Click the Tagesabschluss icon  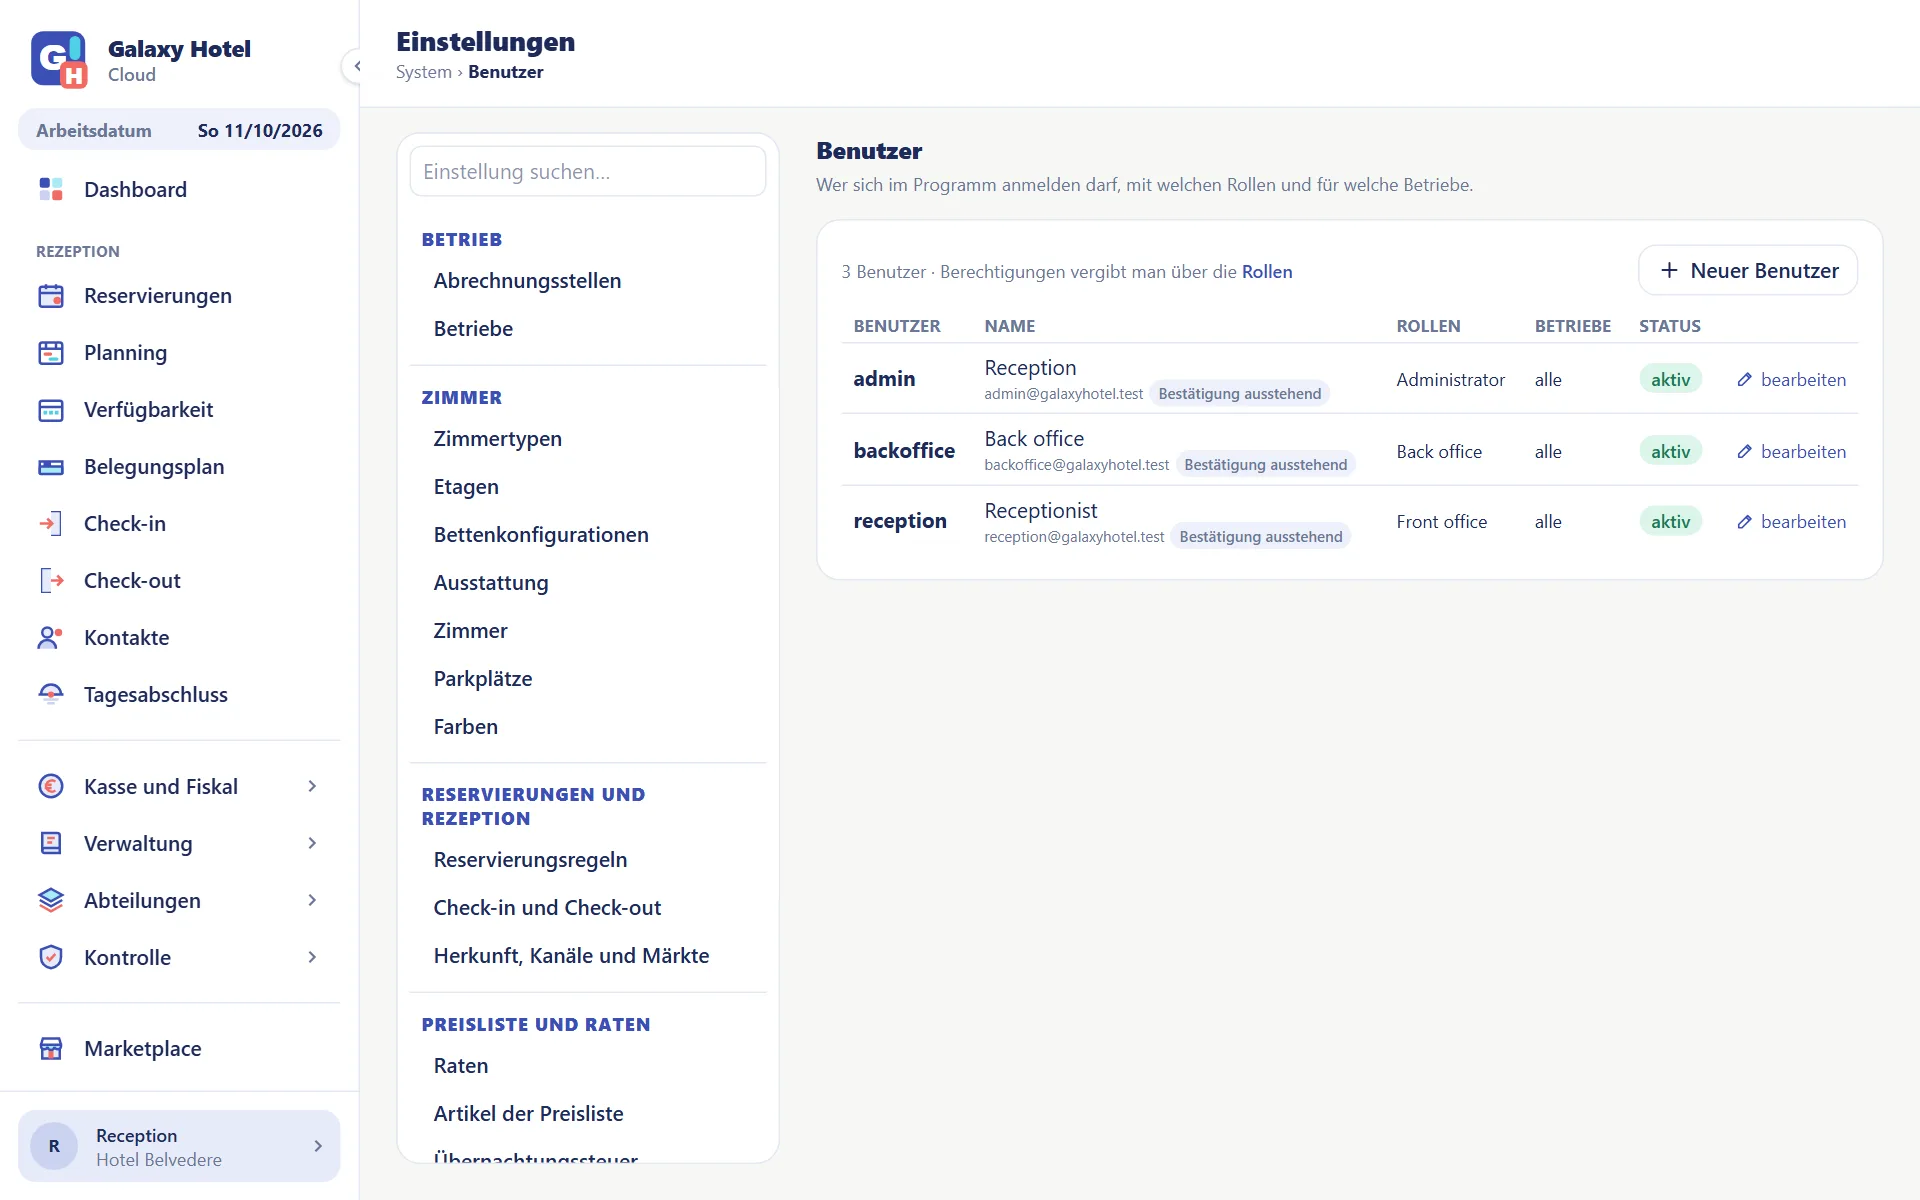point(51,695)
